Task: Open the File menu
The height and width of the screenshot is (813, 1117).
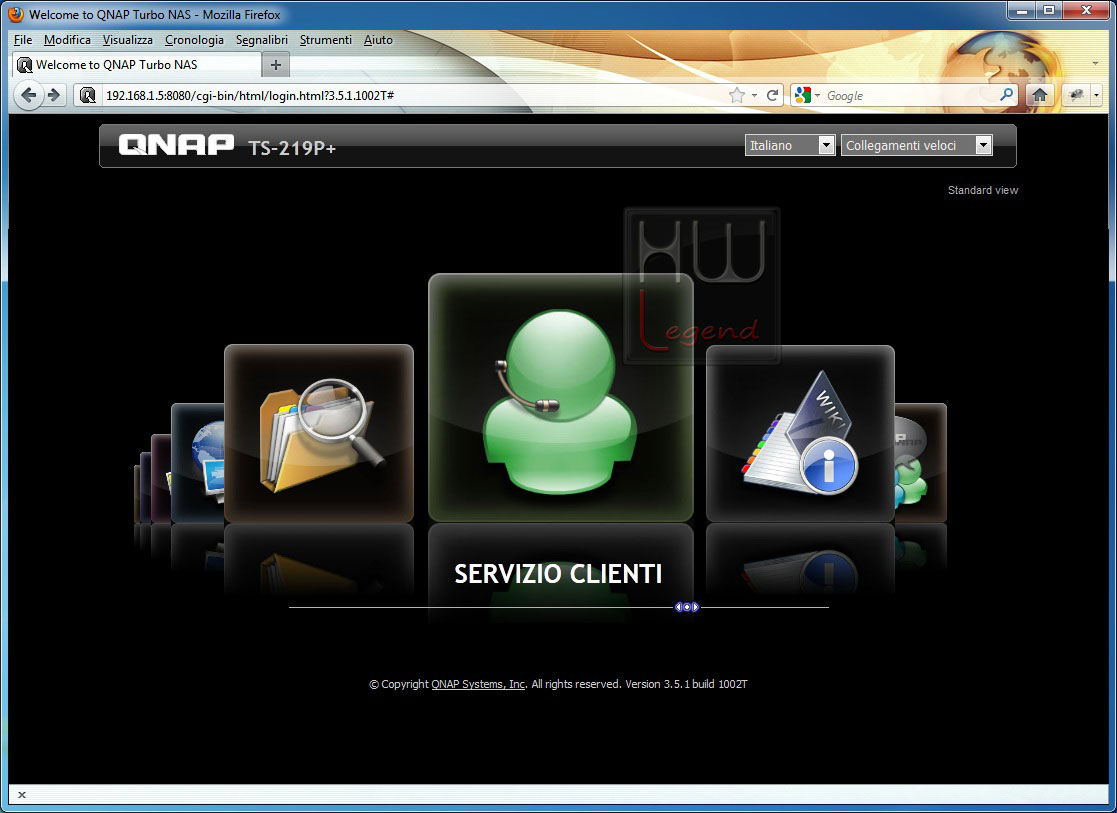Action: (23, 40)
